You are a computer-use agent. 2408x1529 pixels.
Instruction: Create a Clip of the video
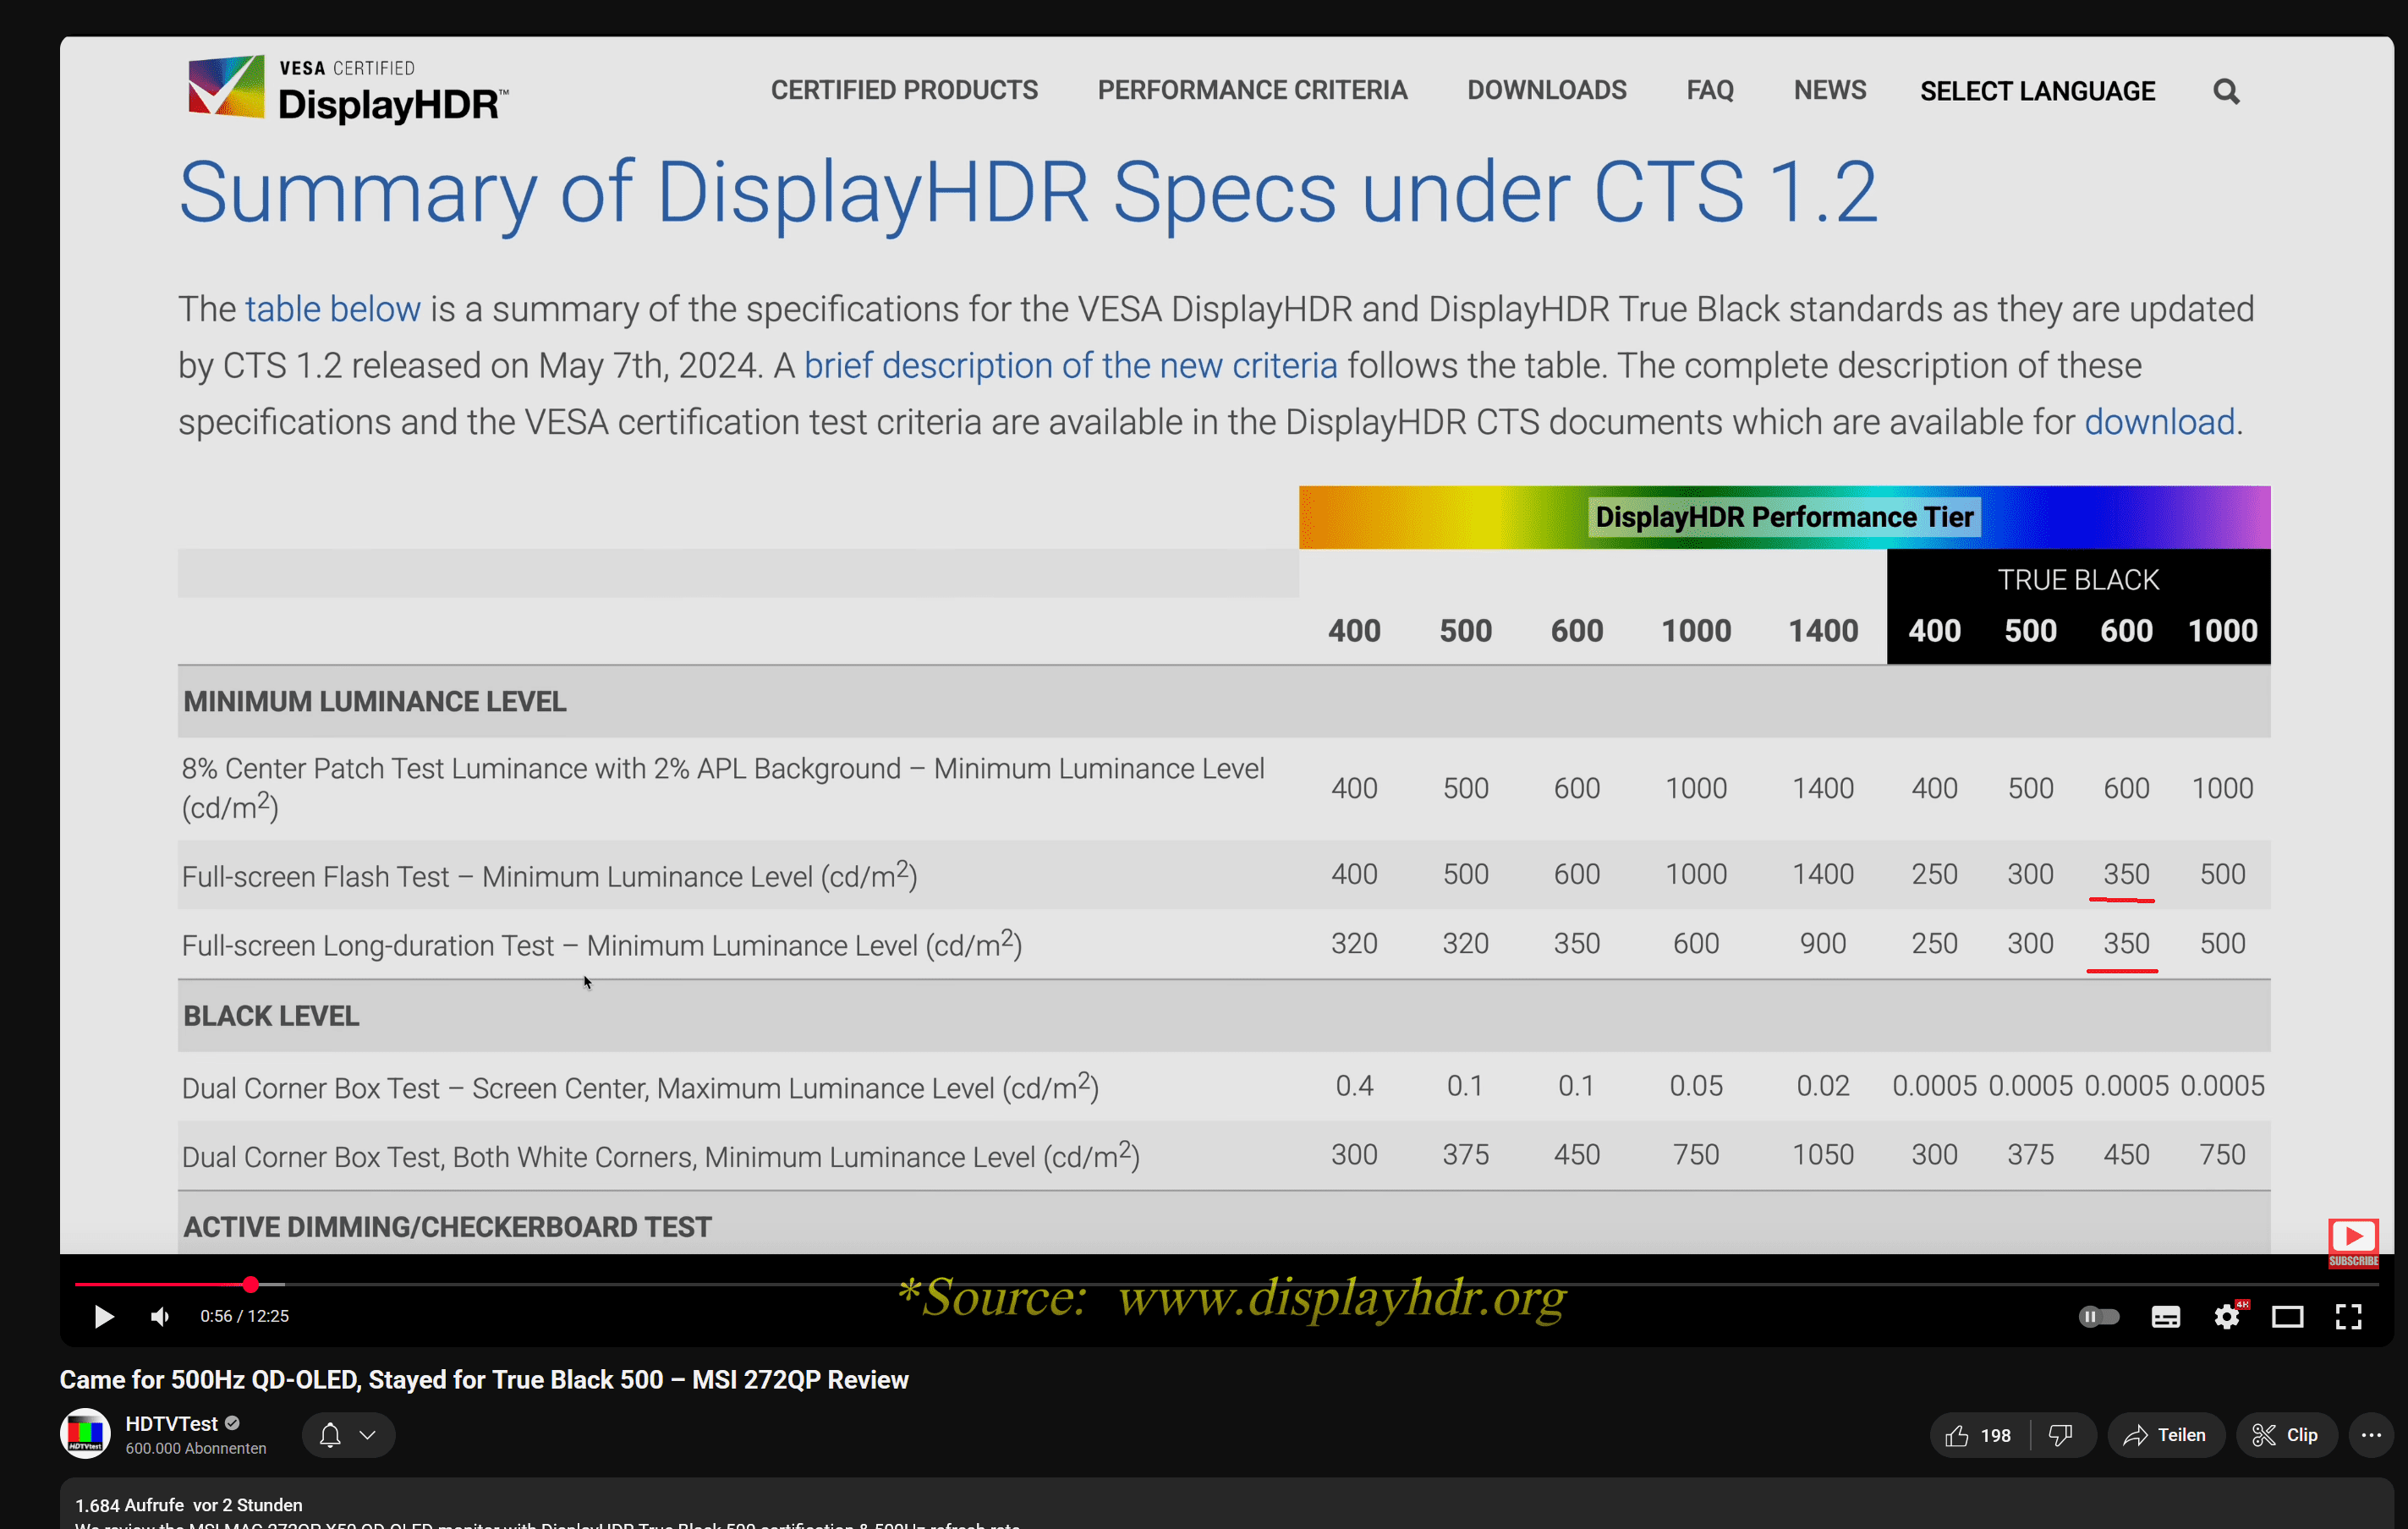2285,1435
